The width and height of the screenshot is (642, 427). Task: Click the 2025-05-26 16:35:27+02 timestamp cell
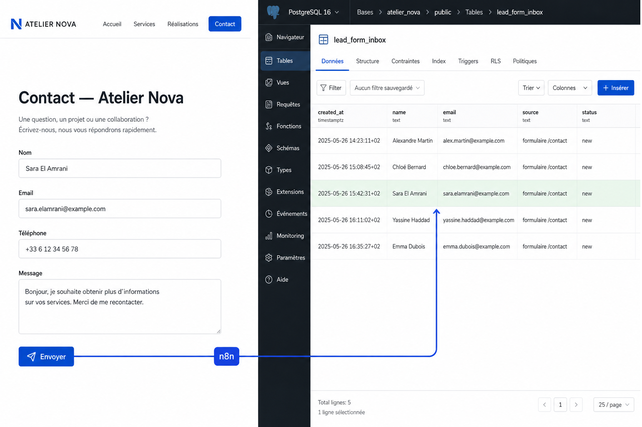point(349,246)
